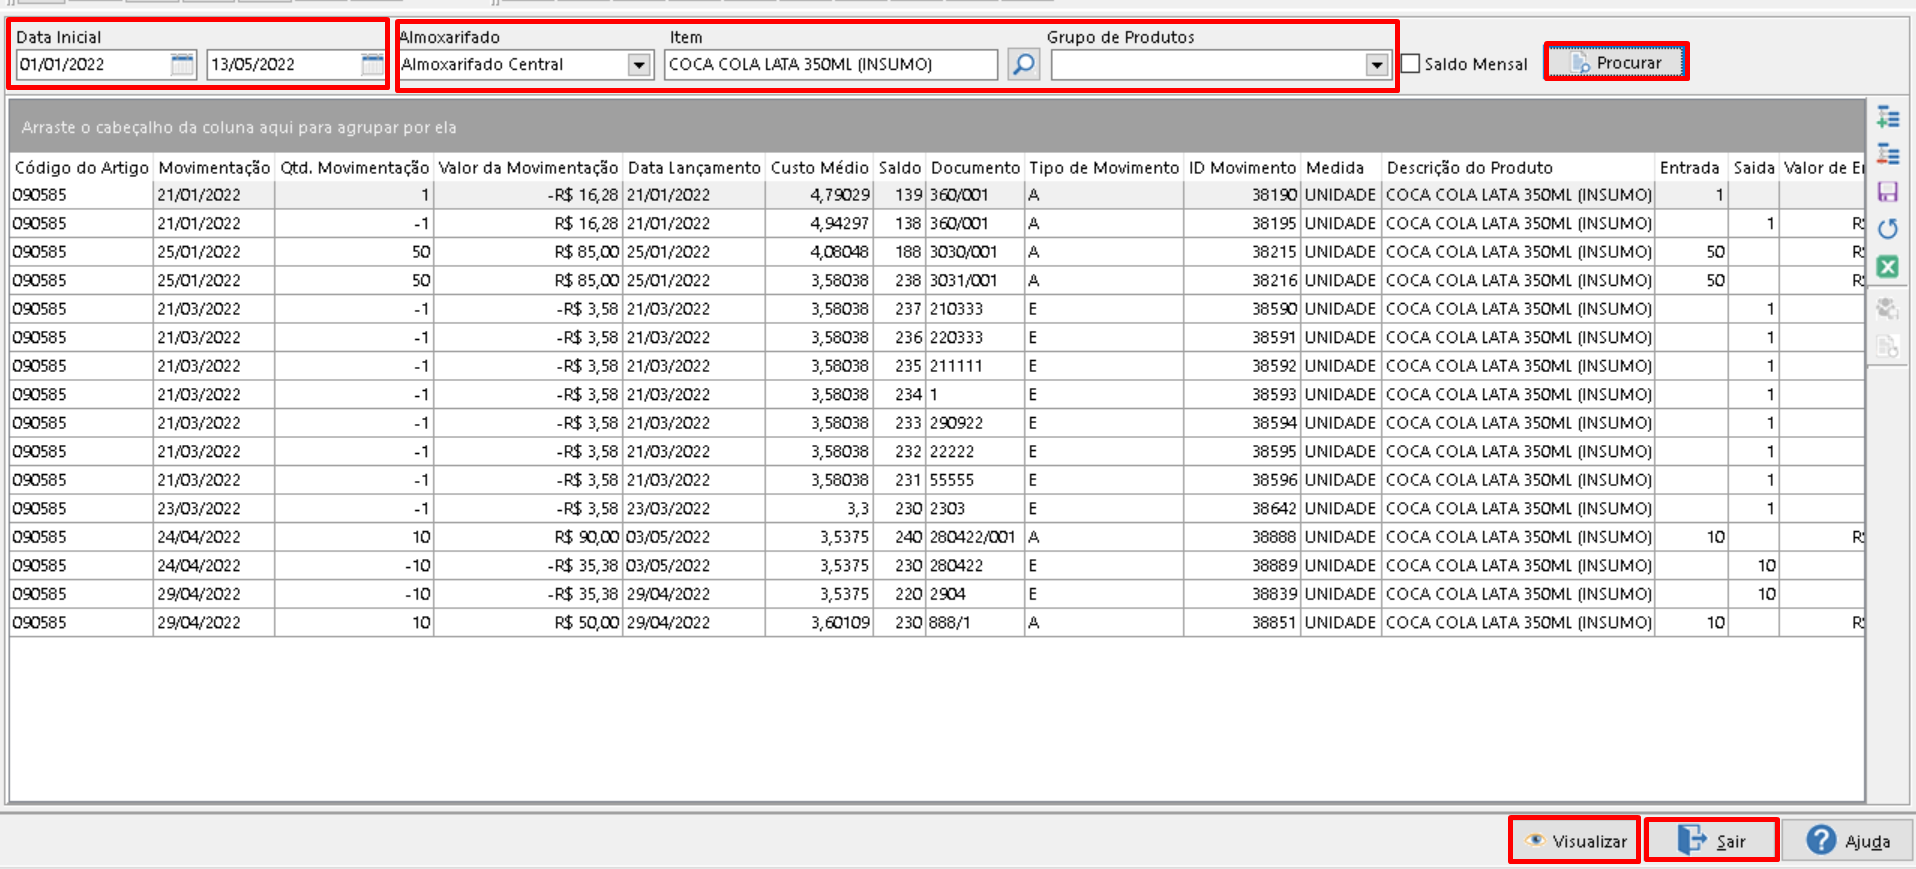The image size is (1916, 869).
Task: Sort by Custo Médio column header
Action: click(x=819, y=168)
